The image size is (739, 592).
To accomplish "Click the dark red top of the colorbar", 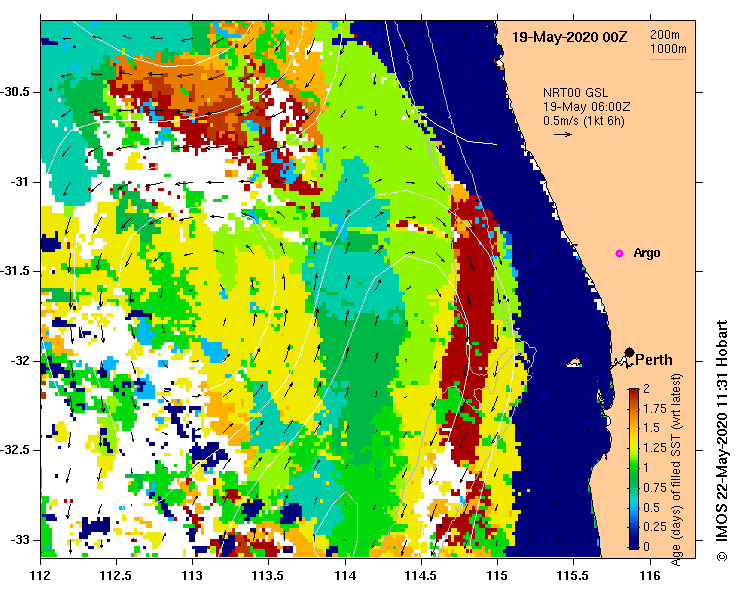I will pos(634,392).
